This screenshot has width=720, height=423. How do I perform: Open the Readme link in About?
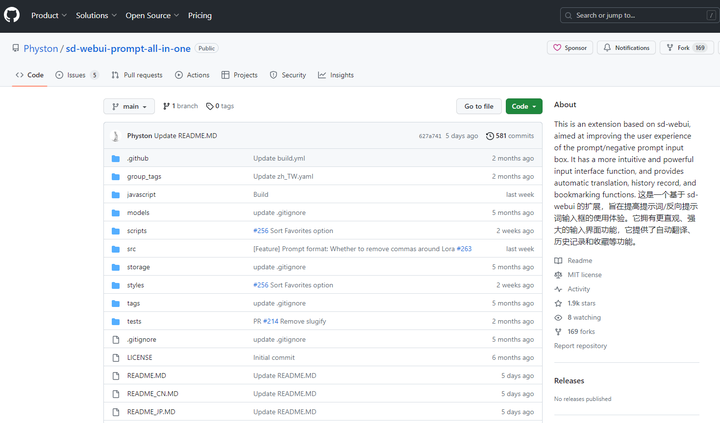(573, 260)
